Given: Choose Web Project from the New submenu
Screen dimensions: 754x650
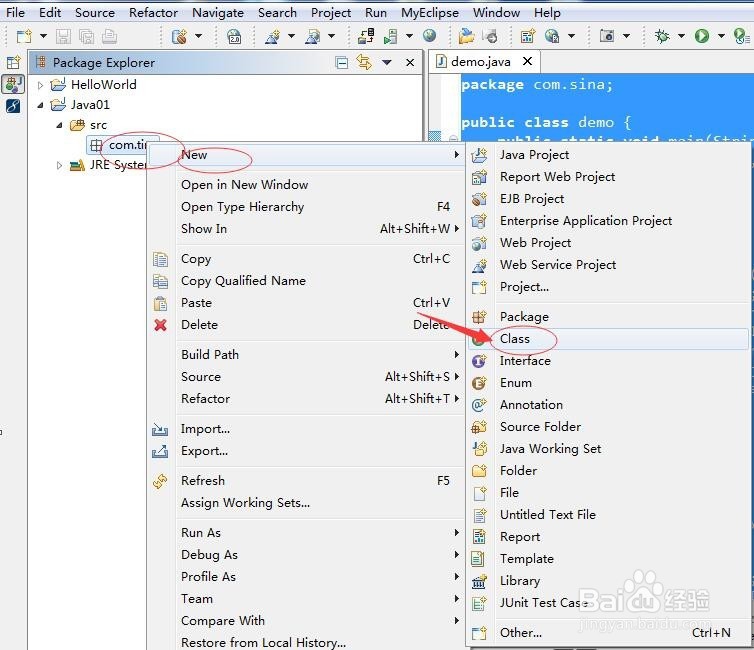Looking at the screenshot, I should click(x=608, y=243).
